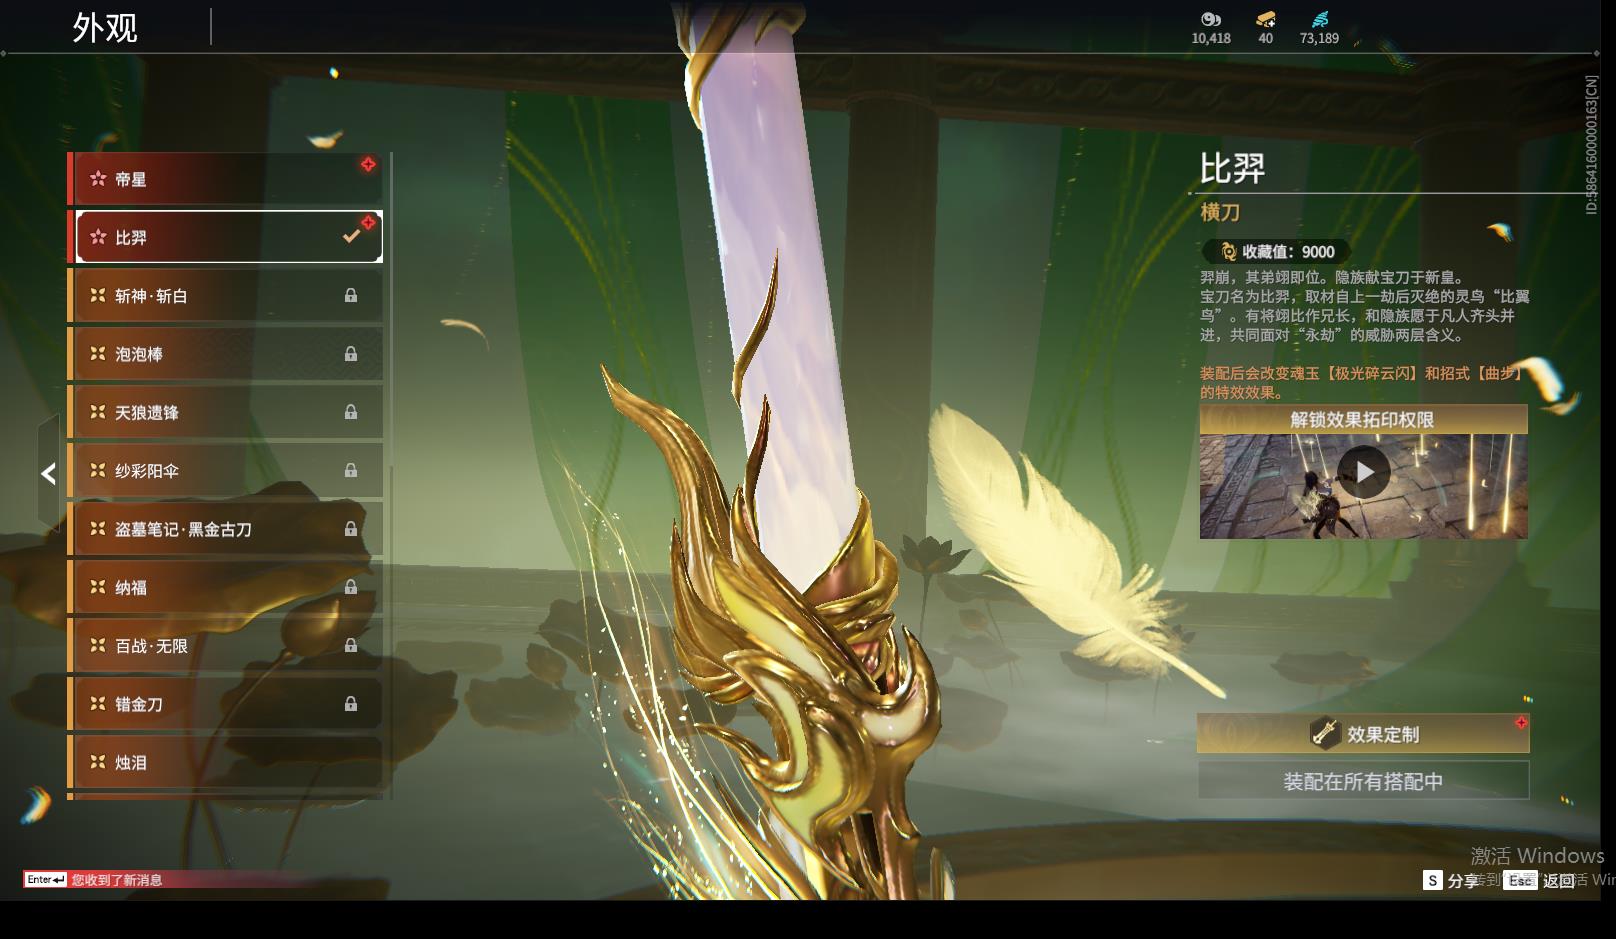Click the lock icon on 斩神·斩白

351,296
